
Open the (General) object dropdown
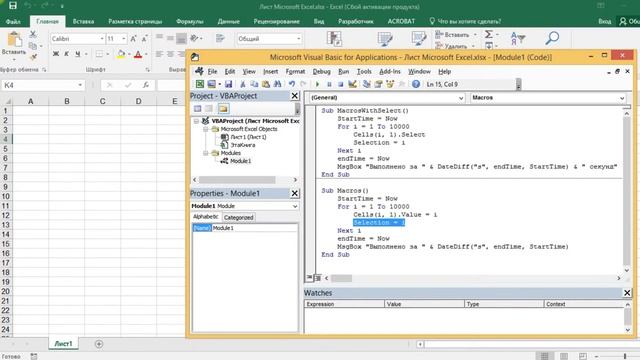461,98
